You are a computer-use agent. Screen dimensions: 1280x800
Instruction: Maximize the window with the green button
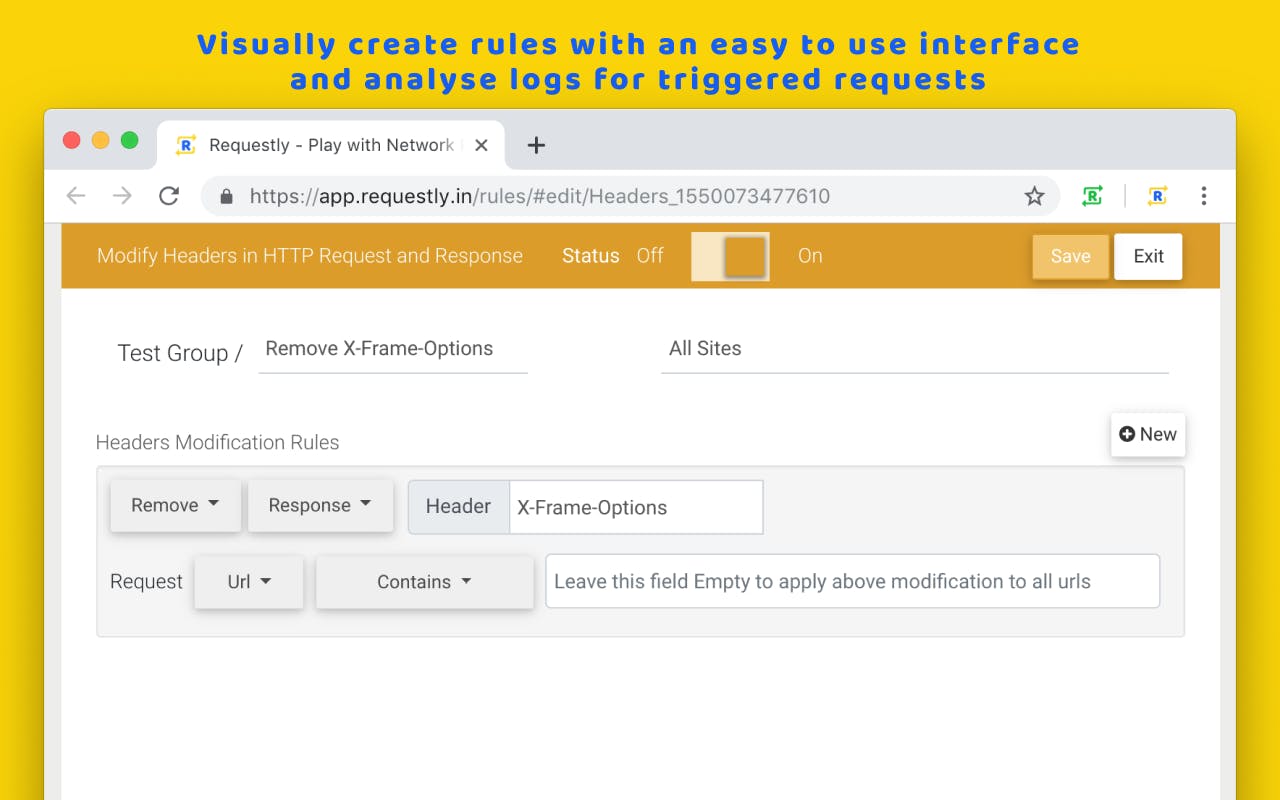point(129,140)
